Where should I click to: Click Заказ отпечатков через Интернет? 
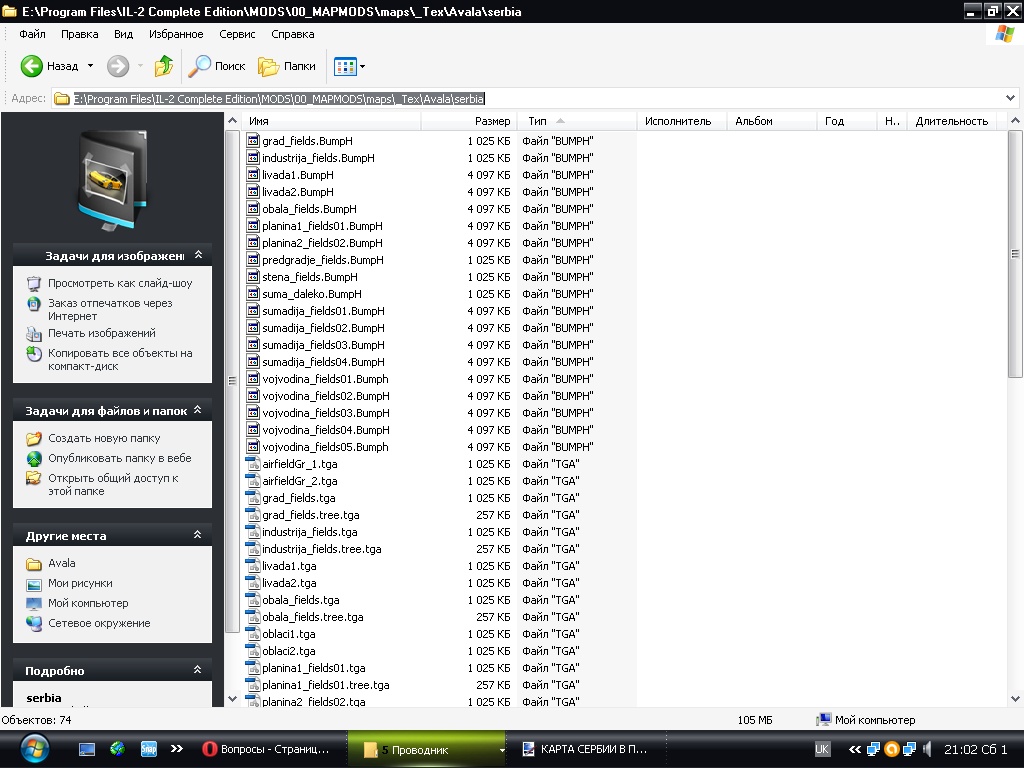[110, 310]
